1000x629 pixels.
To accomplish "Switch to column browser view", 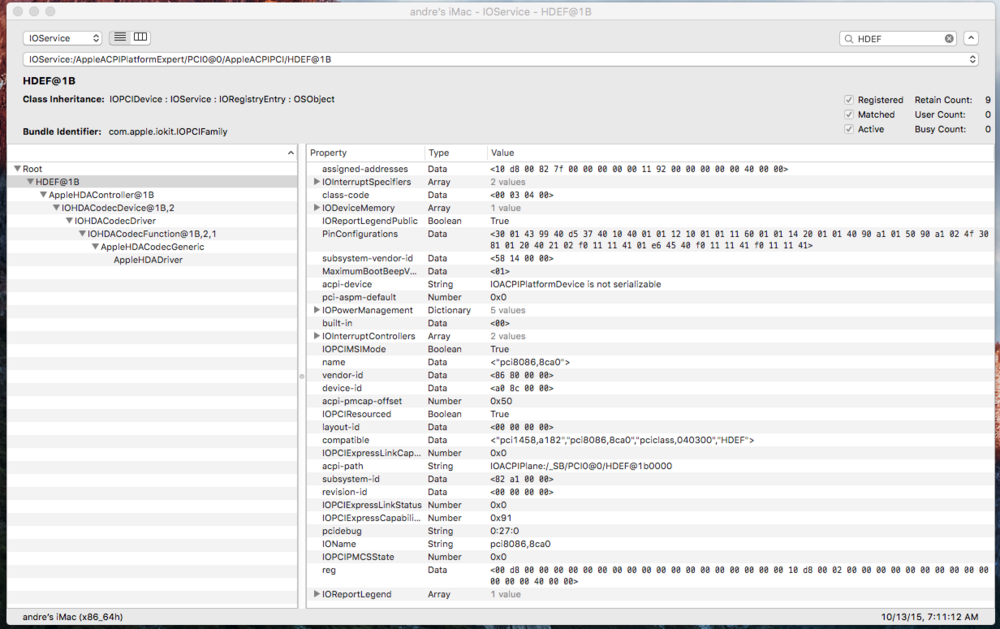I will tap(141, 38).
